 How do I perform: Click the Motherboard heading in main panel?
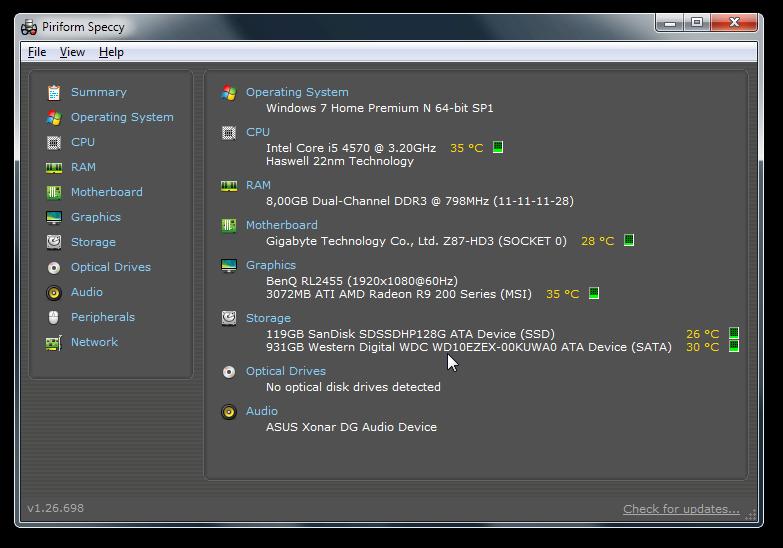282,225
